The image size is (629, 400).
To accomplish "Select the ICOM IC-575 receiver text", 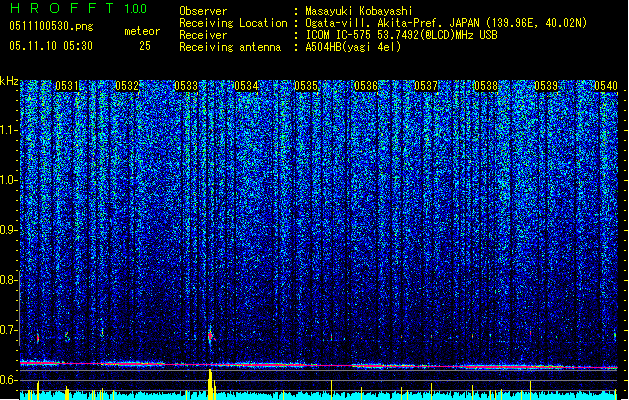I will [x=401, y=35].
